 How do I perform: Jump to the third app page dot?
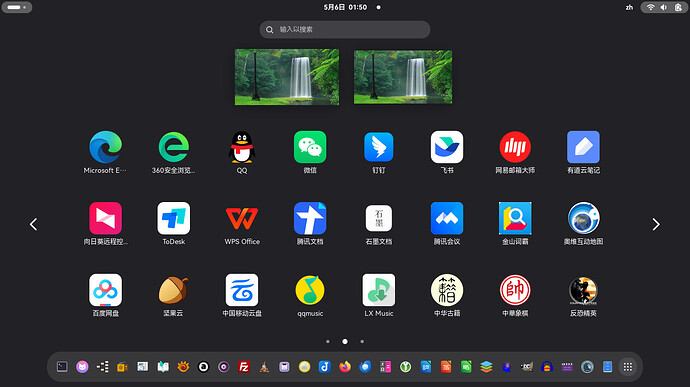coord(362,341)
